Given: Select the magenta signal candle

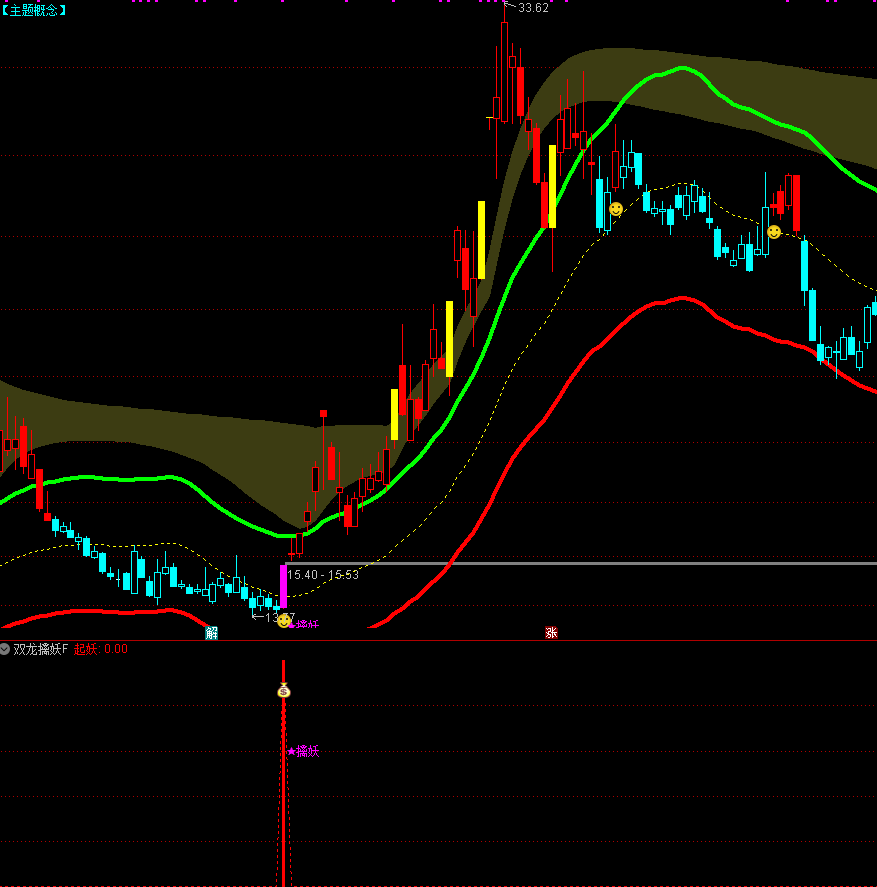Looking at the screenshot, I should coord(284,586).
